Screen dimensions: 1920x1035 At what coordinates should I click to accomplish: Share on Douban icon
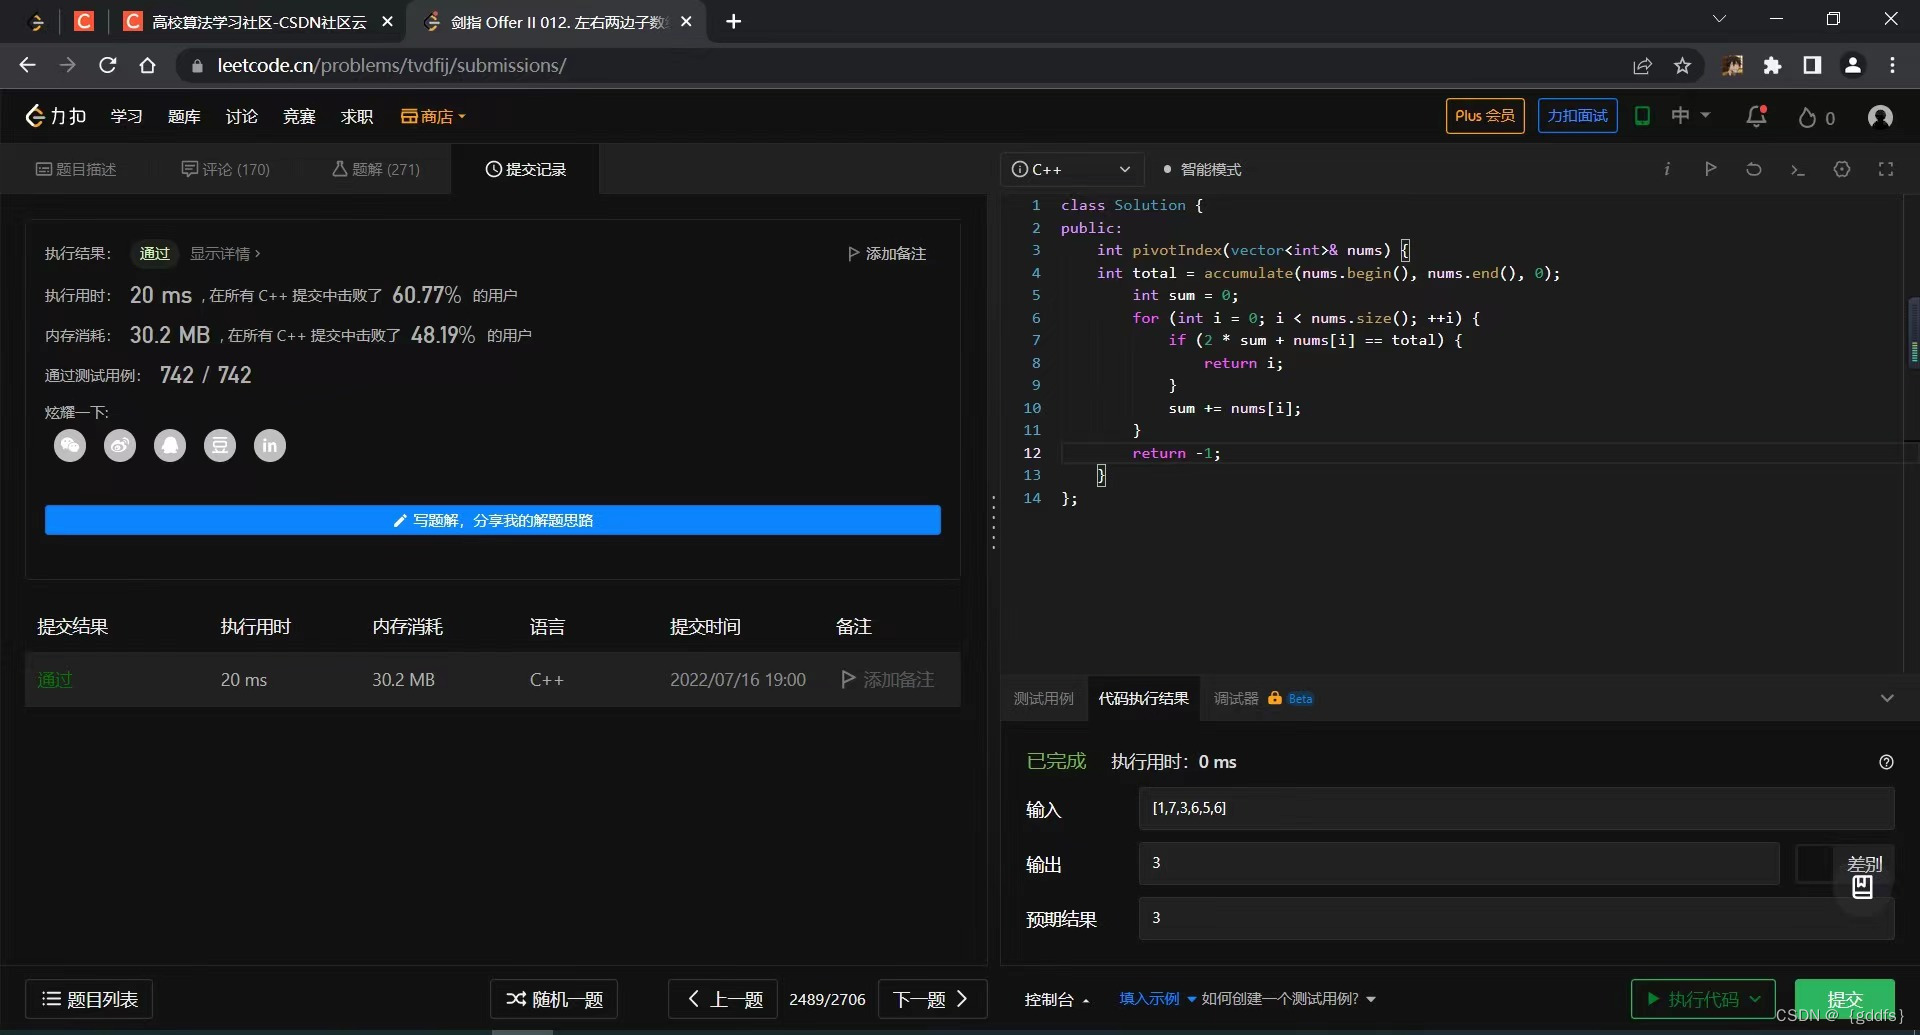point(220,445)
